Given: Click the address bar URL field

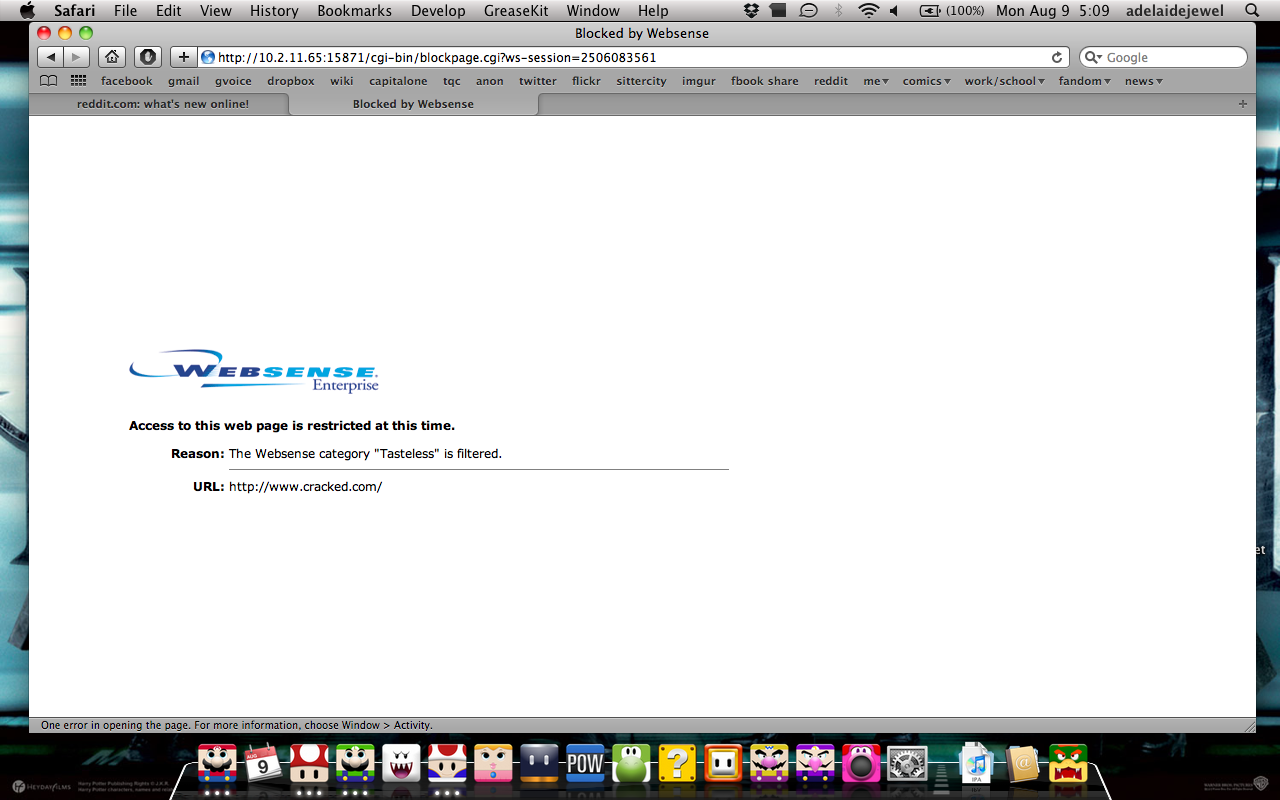Looking at the screenshot, I should click(634, 57).
